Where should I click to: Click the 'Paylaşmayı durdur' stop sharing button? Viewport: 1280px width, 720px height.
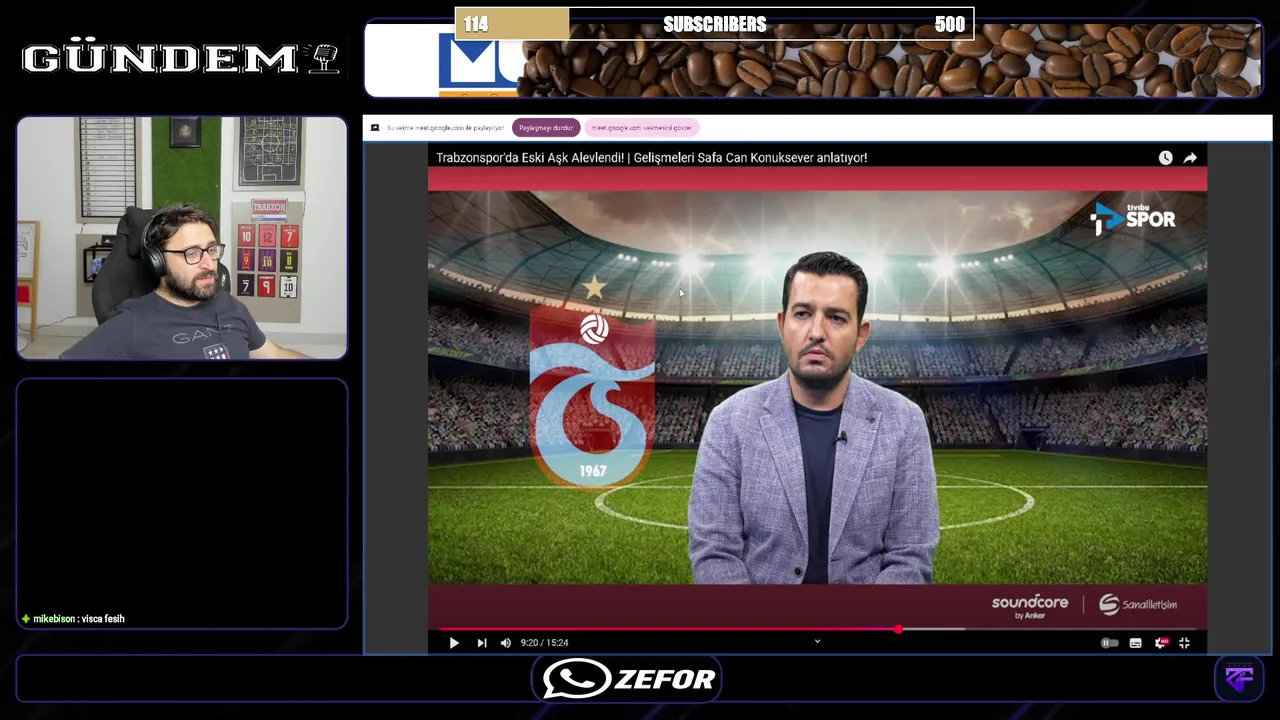(546, 128)
